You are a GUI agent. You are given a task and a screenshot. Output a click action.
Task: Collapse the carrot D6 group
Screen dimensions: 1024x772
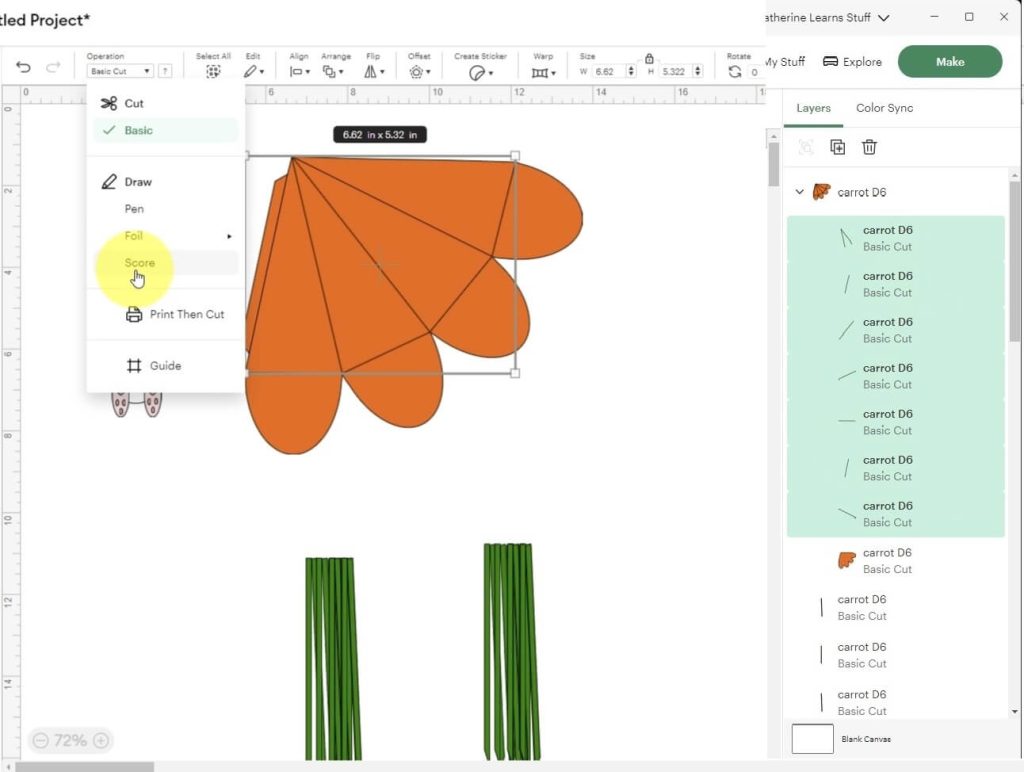click(x=799, y=192)
